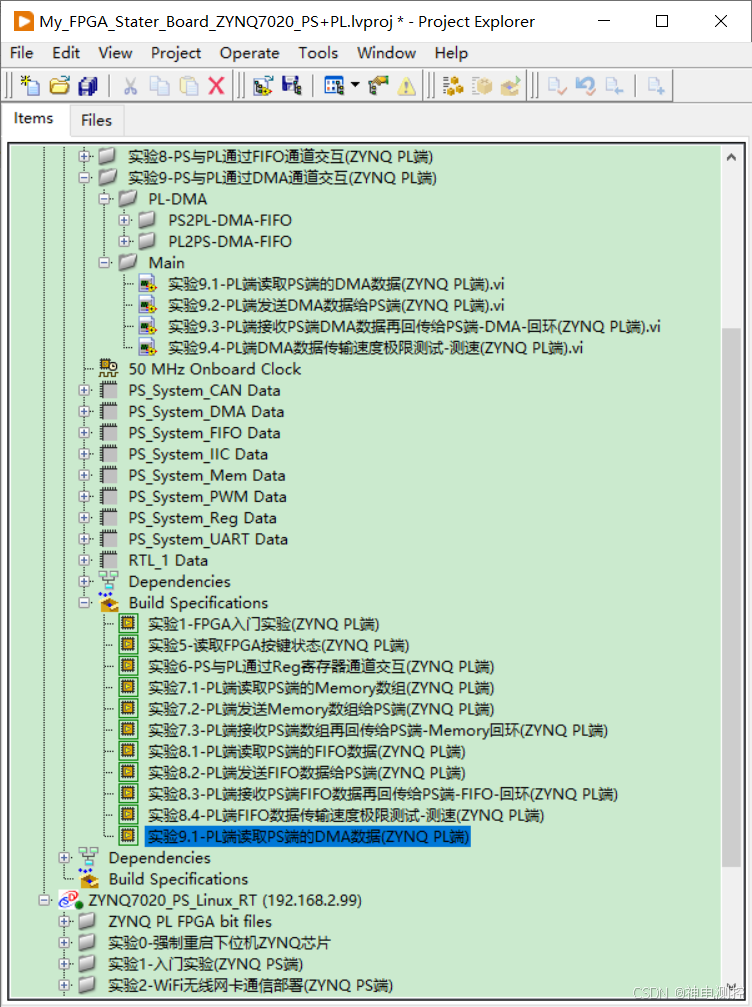
Task: Click the RTL_1 Data item icon
Action: click(109, 560)
